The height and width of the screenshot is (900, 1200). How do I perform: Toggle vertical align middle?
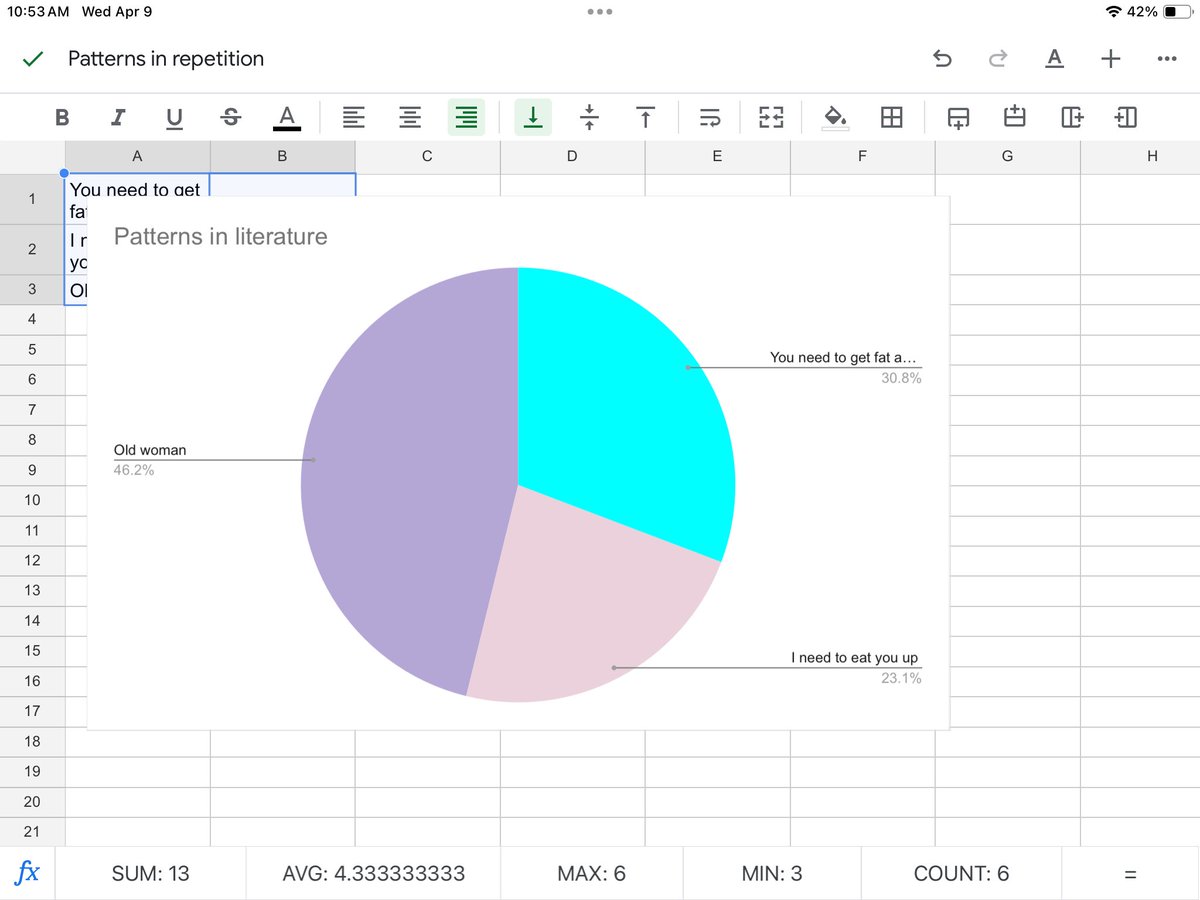click(589, 117)
